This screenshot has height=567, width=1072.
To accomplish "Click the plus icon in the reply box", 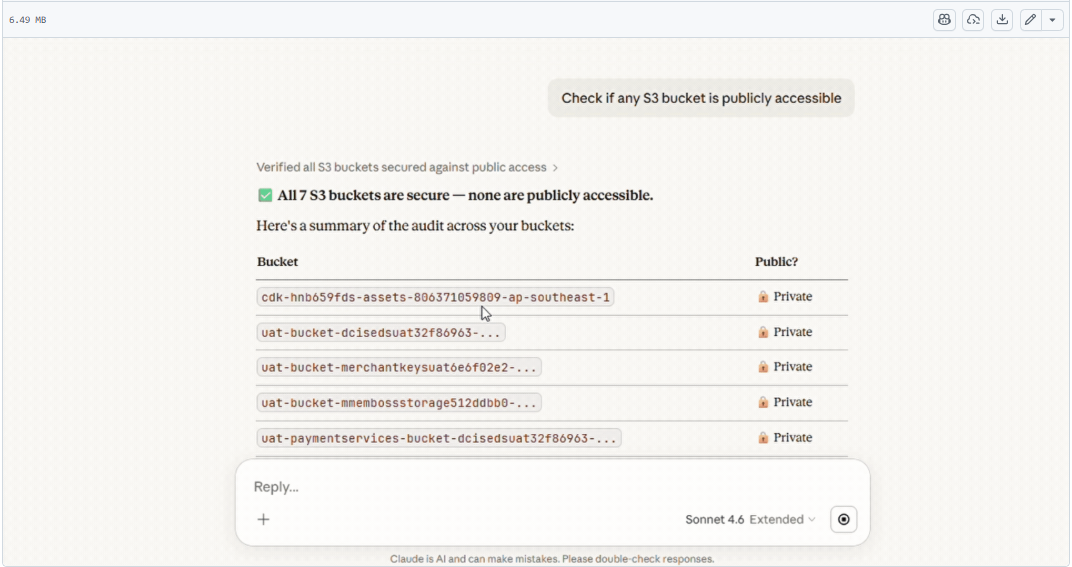I will [264, 519].
